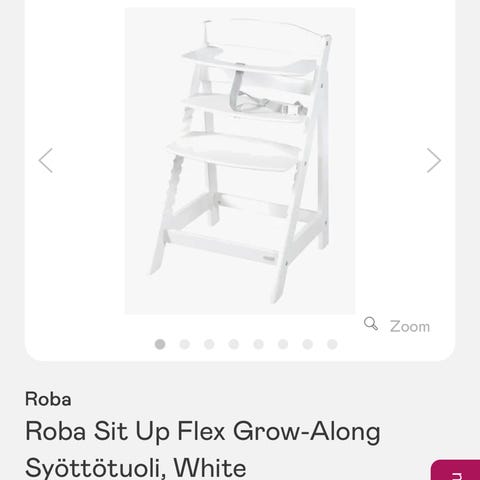480x480 pixels.
Task: Advance to next product photo with right arrow
Action: point(434,160)
